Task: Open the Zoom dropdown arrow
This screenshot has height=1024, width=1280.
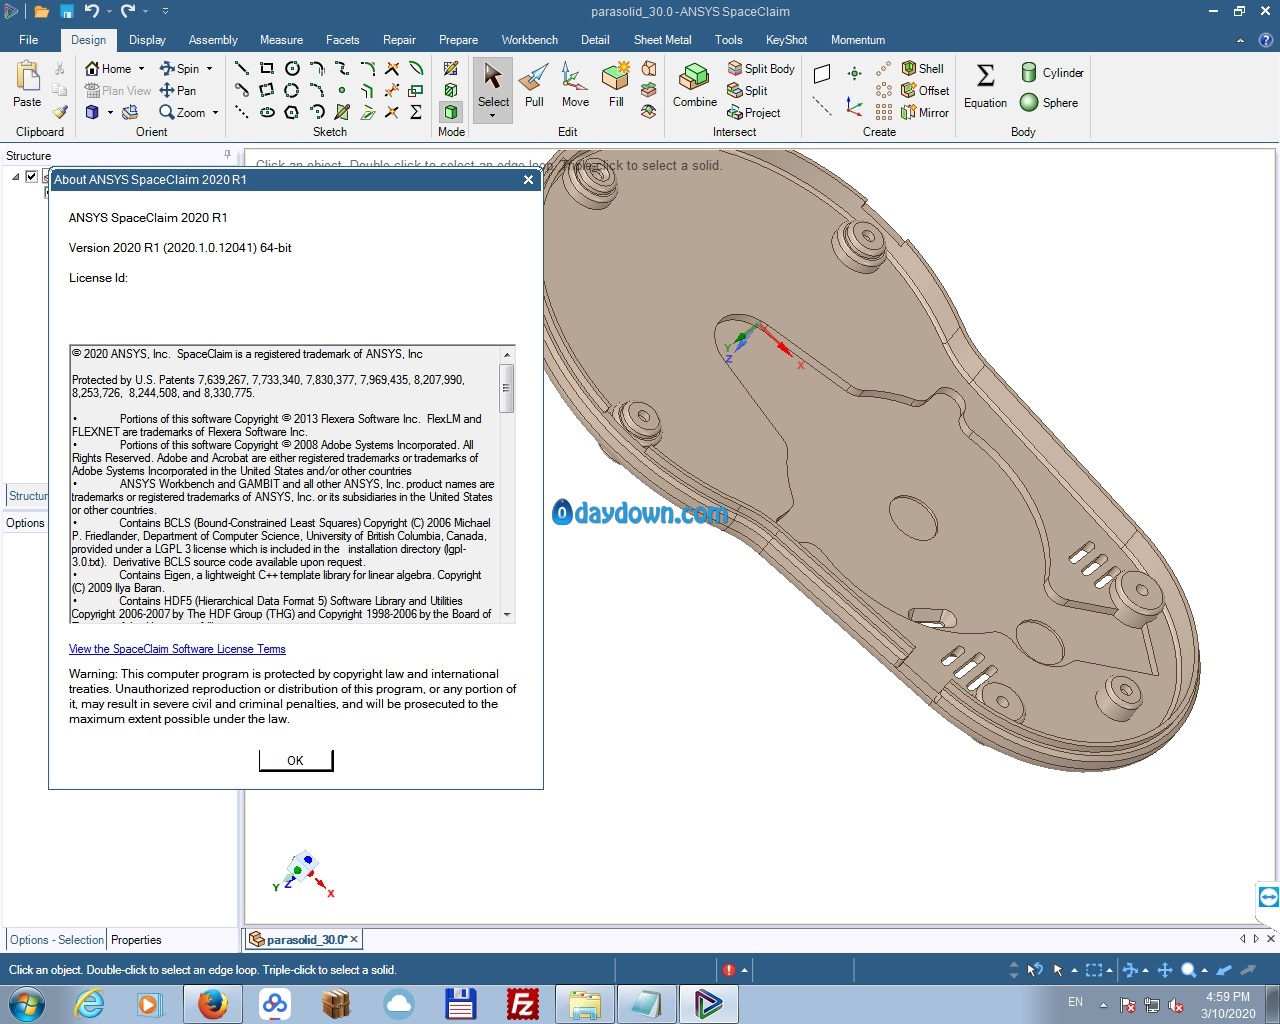Action: (215, 112)
